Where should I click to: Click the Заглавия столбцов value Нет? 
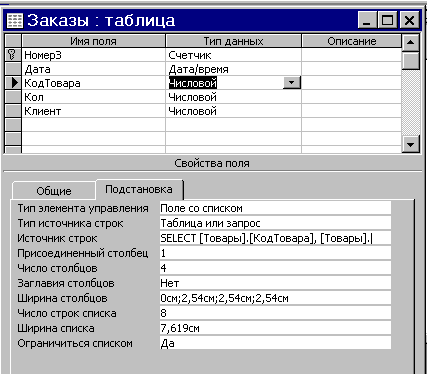click(x=275, y=283)
